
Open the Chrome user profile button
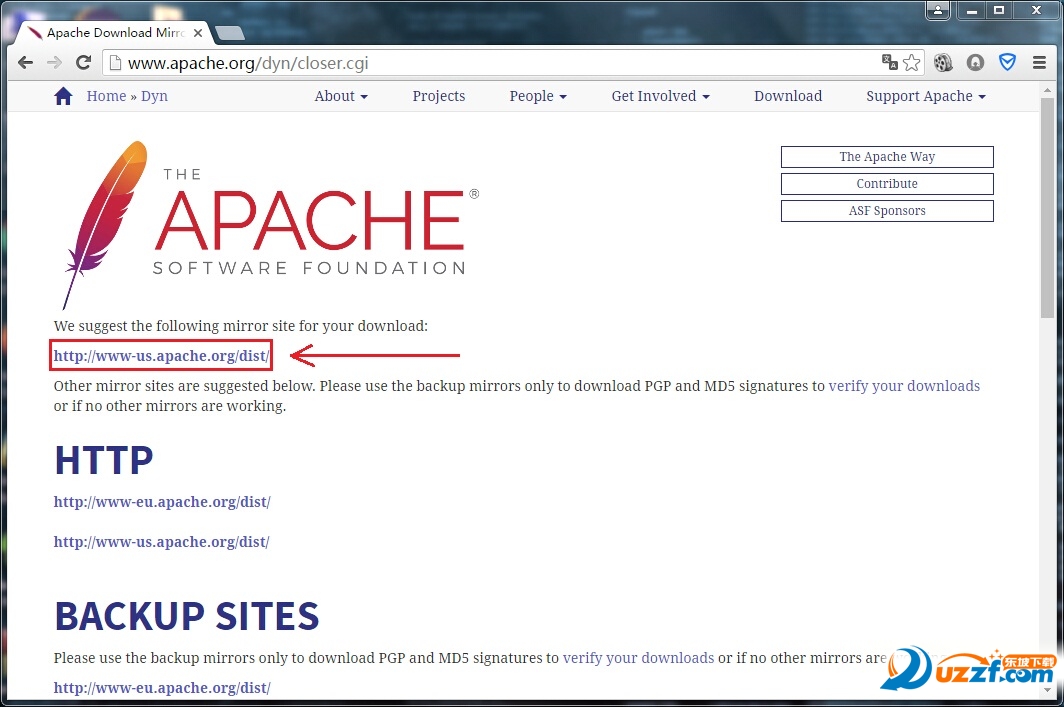(x=937, y=11)
